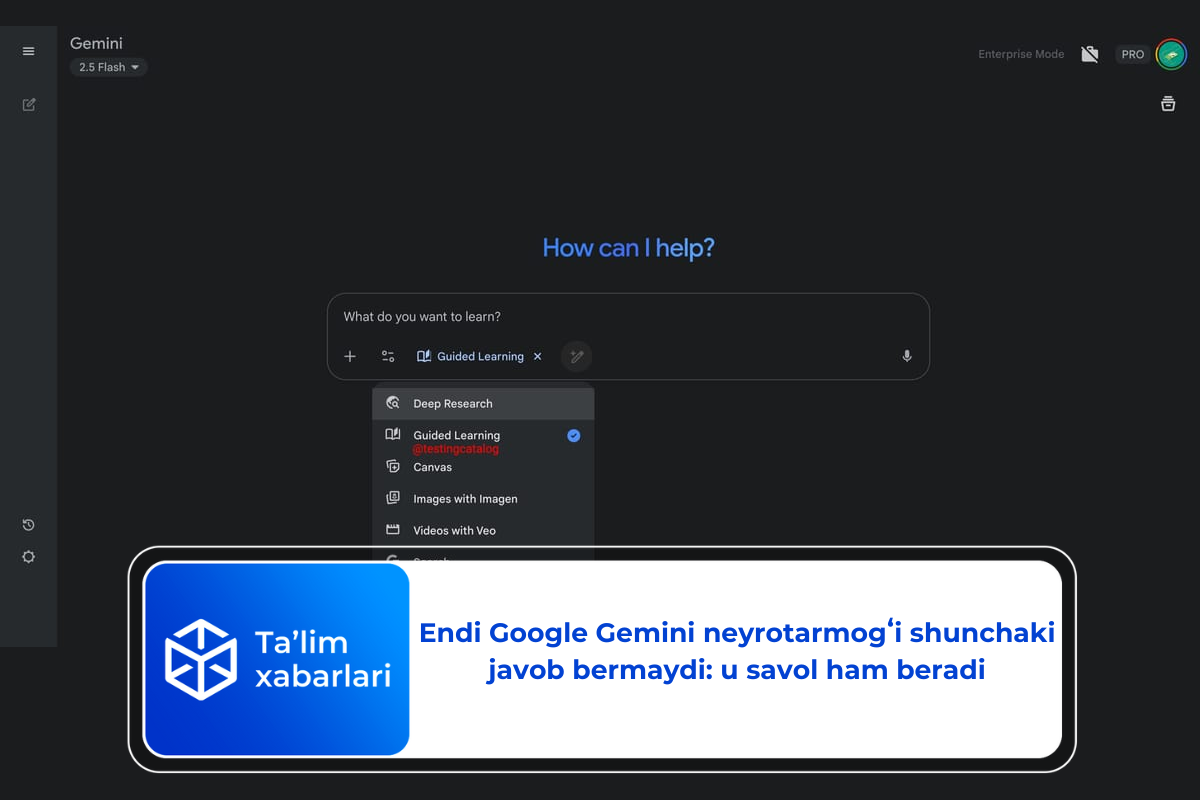Remove the Guided Learning chip with its X
Image resolution: width=1200 pixels, height=800 pixels.
pos(537,356)
